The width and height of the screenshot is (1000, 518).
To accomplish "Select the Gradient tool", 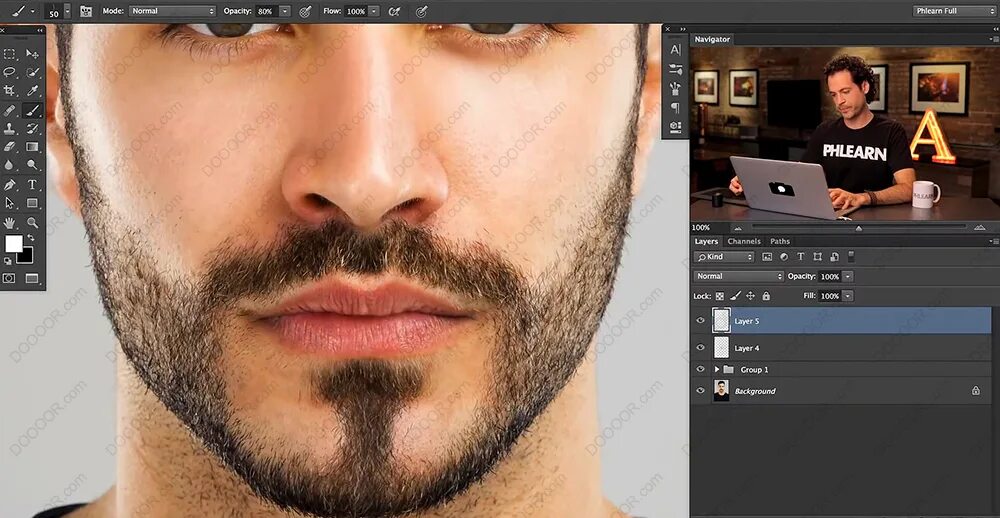I will (x=32, y=147).
